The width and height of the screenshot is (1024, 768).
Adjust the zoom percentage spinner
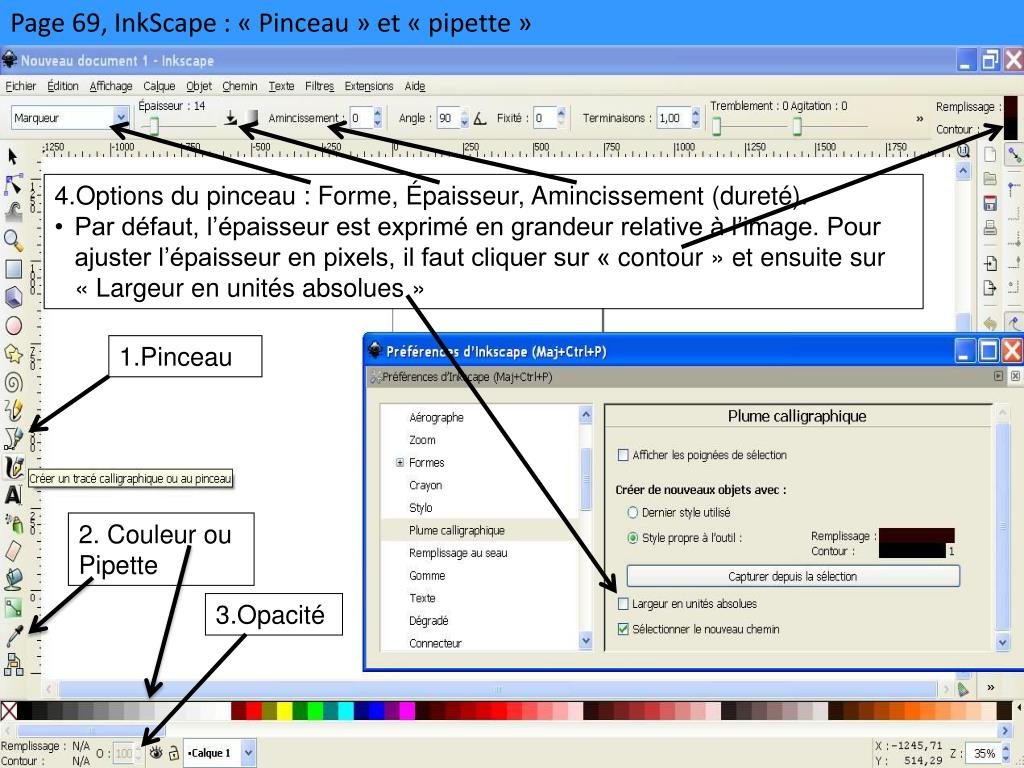coord(1006,753)
